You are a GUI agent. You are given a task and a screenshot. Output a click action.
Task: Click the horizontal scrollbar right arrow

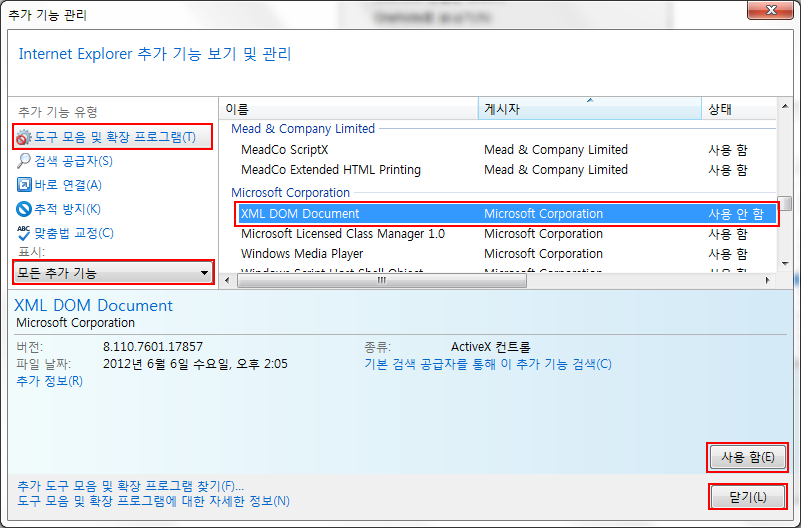tap(767, 280)
